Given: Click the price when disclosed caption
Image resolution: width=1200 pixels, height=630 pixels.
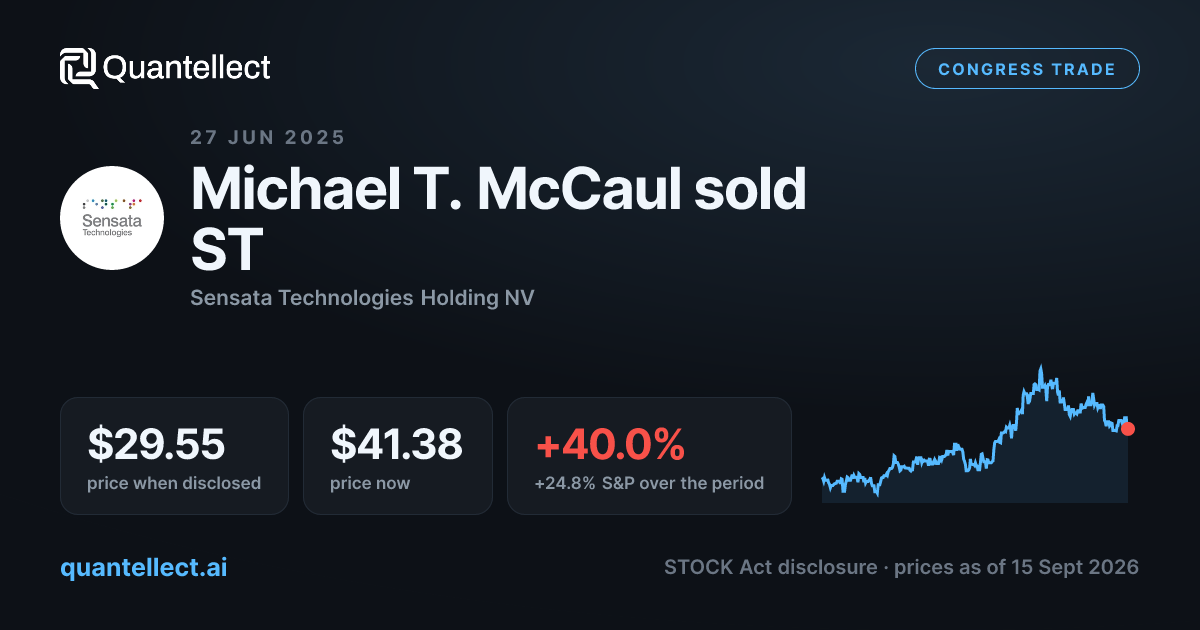Looking at the screenshot, I should pyautogui.click(x=174, y=483).
